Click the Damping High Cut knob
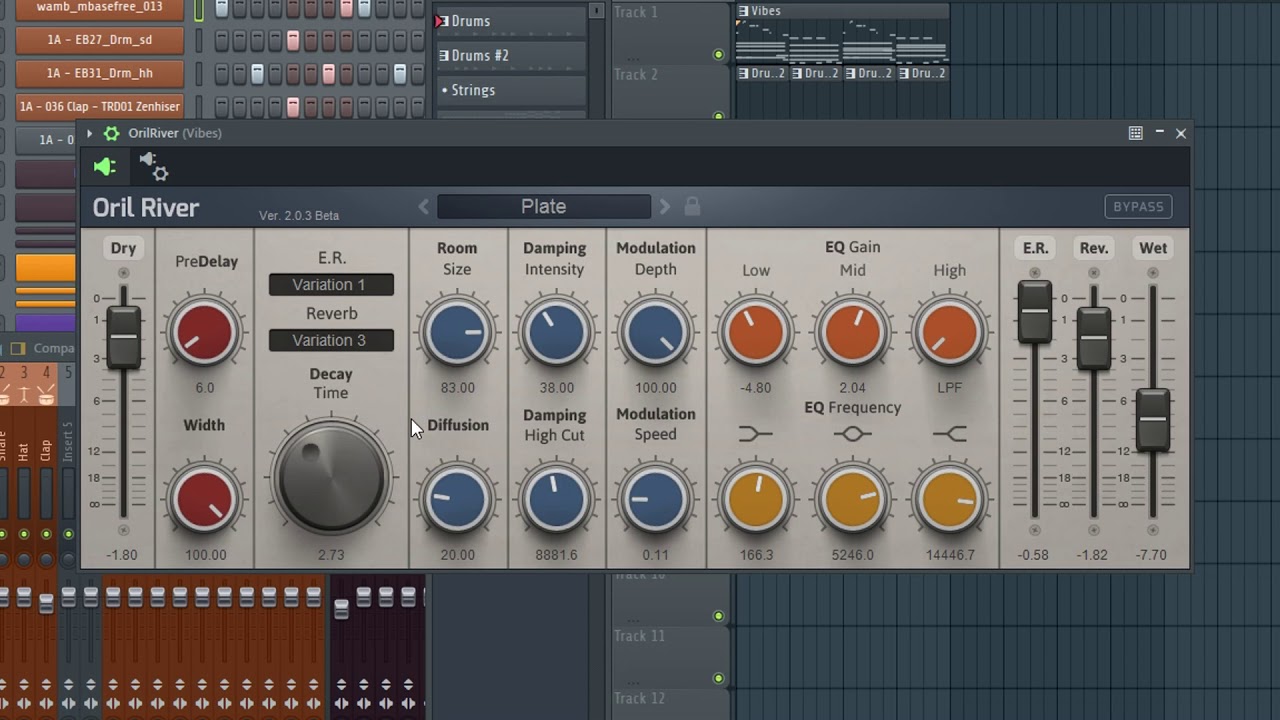Viewport: 1280px width, 720px height. pyautogui.click(x=556, y=499)
